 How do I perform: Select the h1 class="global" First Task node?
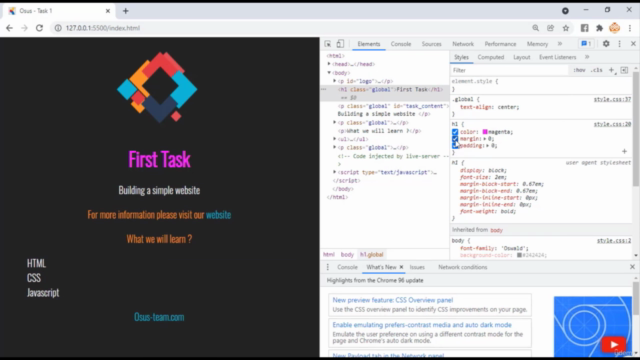(x=390, y=89)
